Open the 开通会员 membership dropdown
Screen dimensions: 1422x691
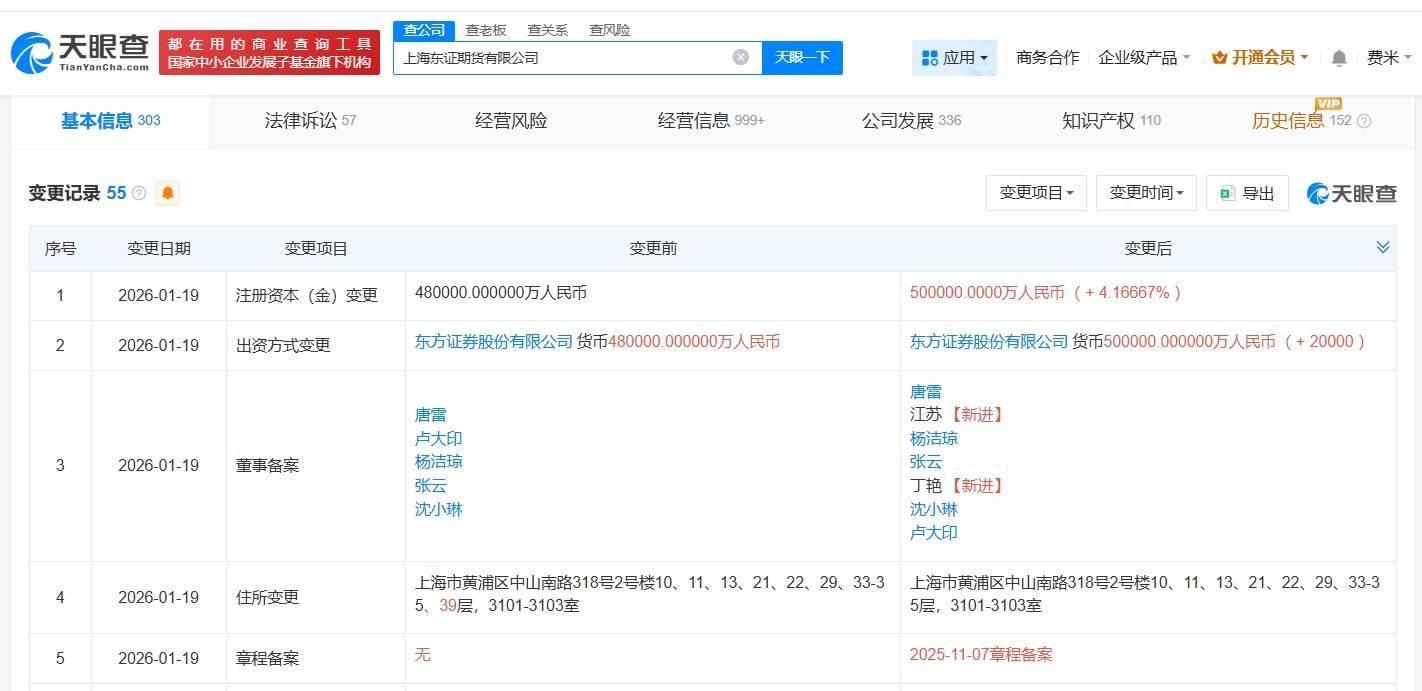pyautogui.click(x=1260, y=58)
